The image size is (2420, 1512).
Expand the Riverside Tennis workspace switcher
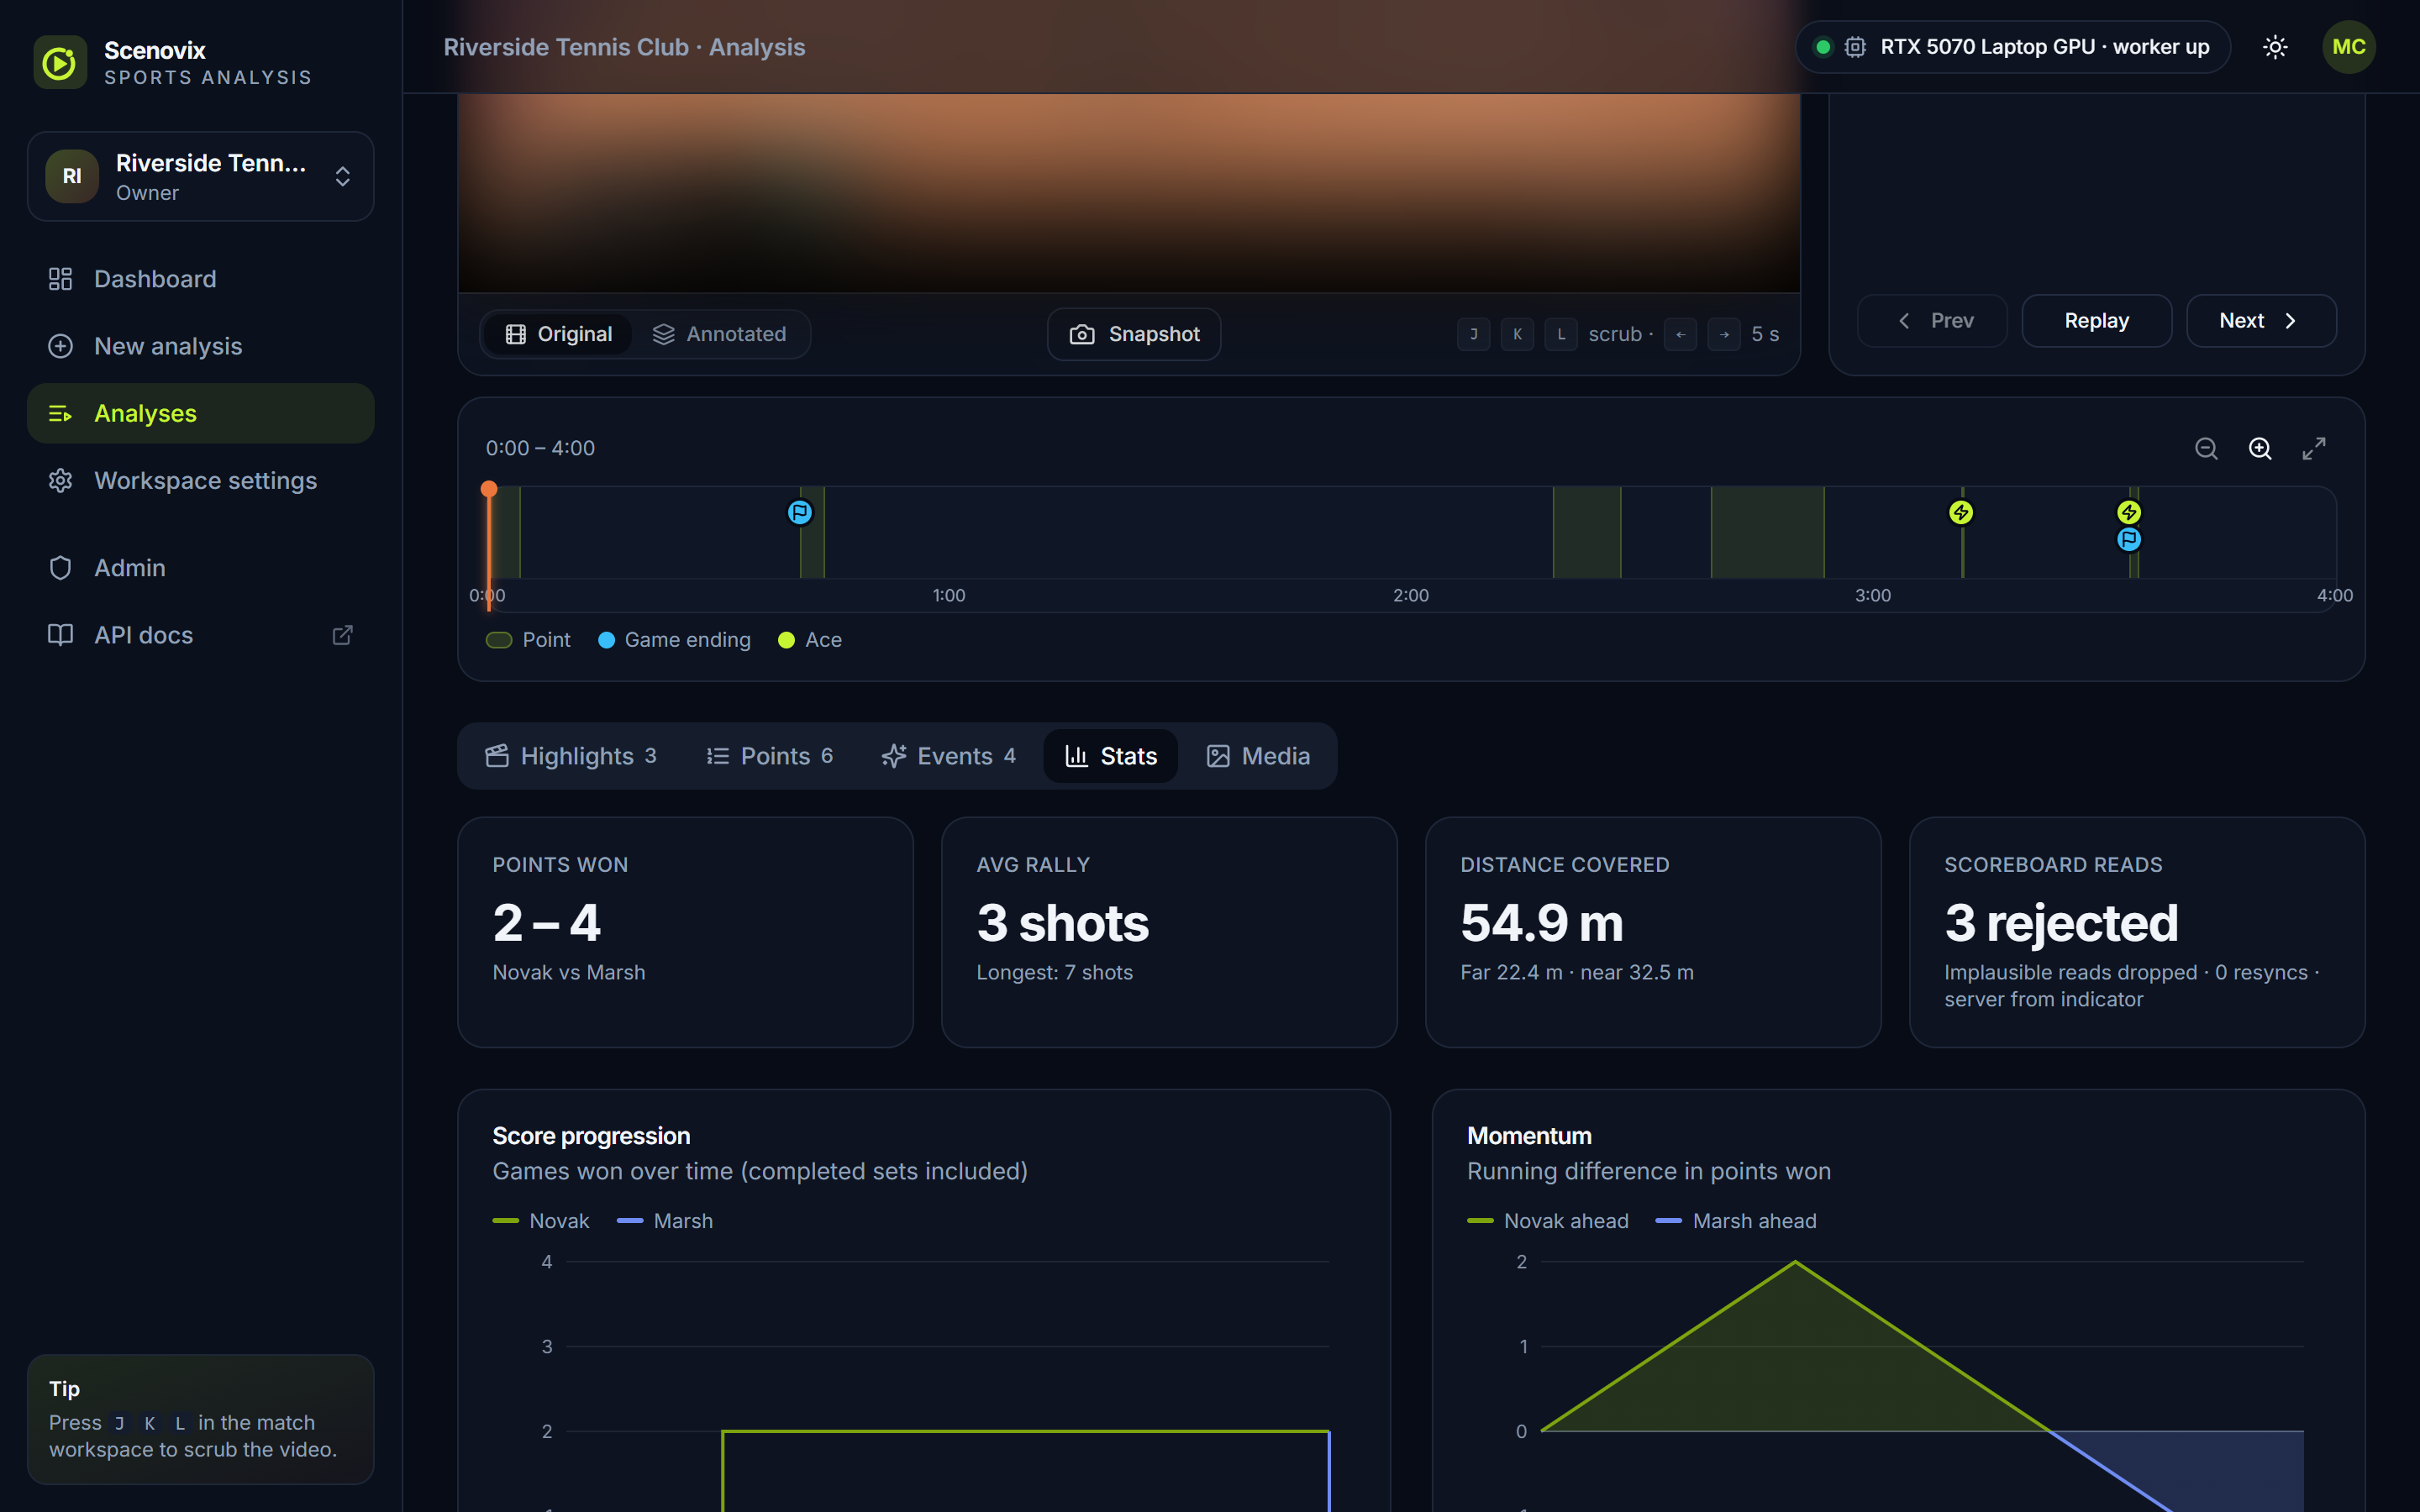pyautogui.click(x=201, y=176)
